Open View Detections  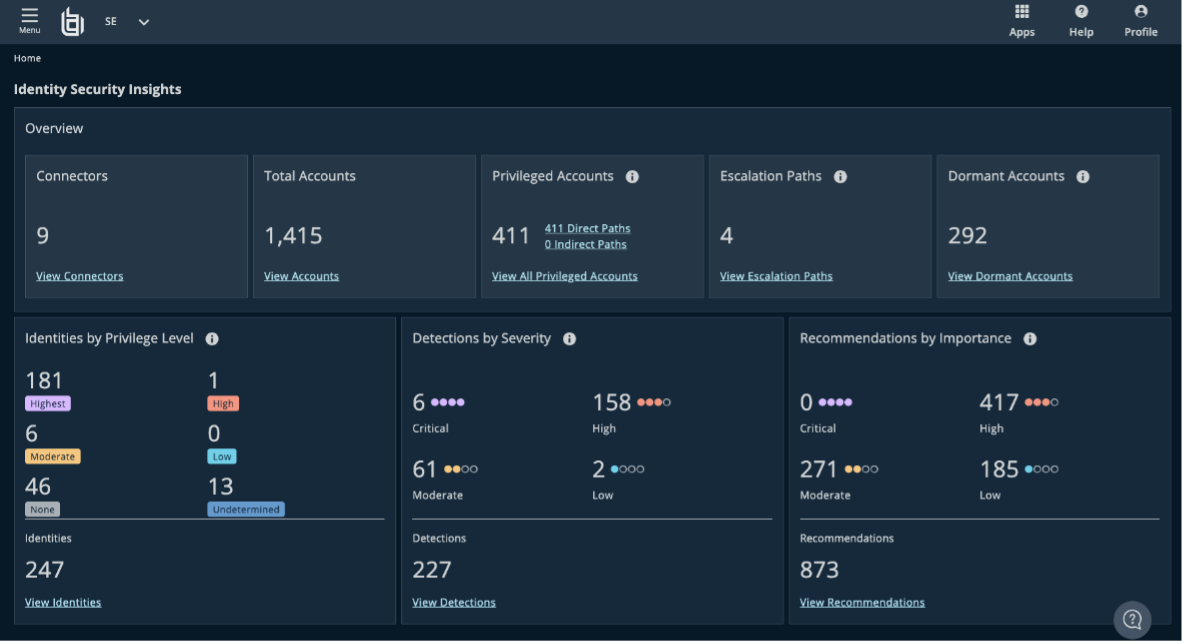click(x=454, y=602)
